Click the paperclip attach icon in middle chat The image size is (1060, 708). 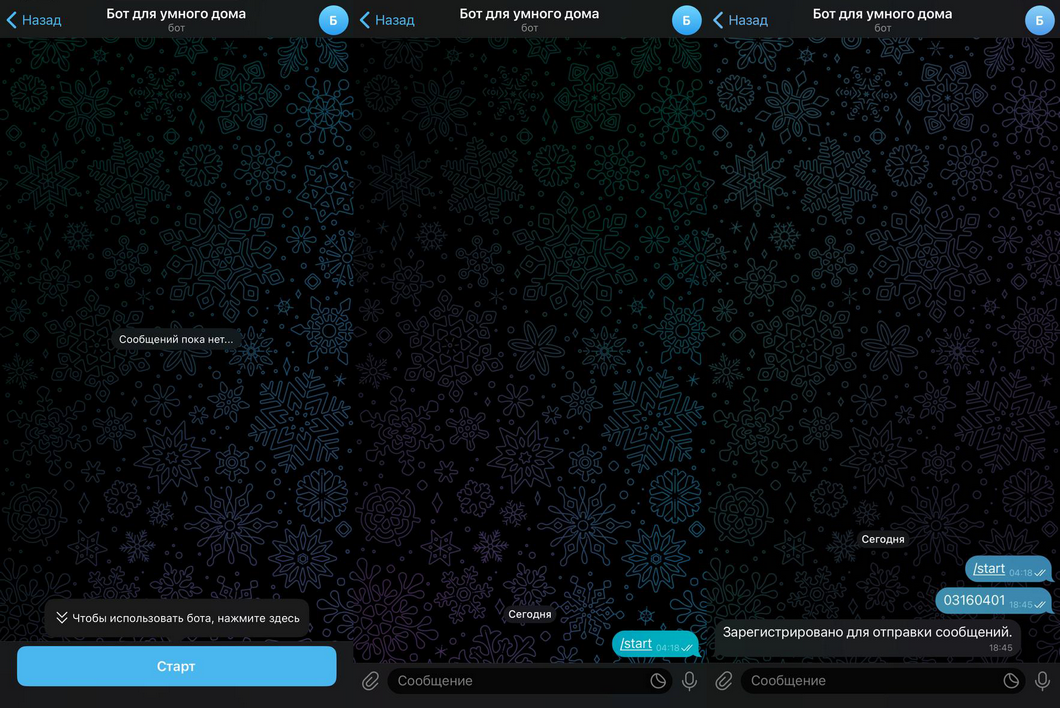point(370,681)
